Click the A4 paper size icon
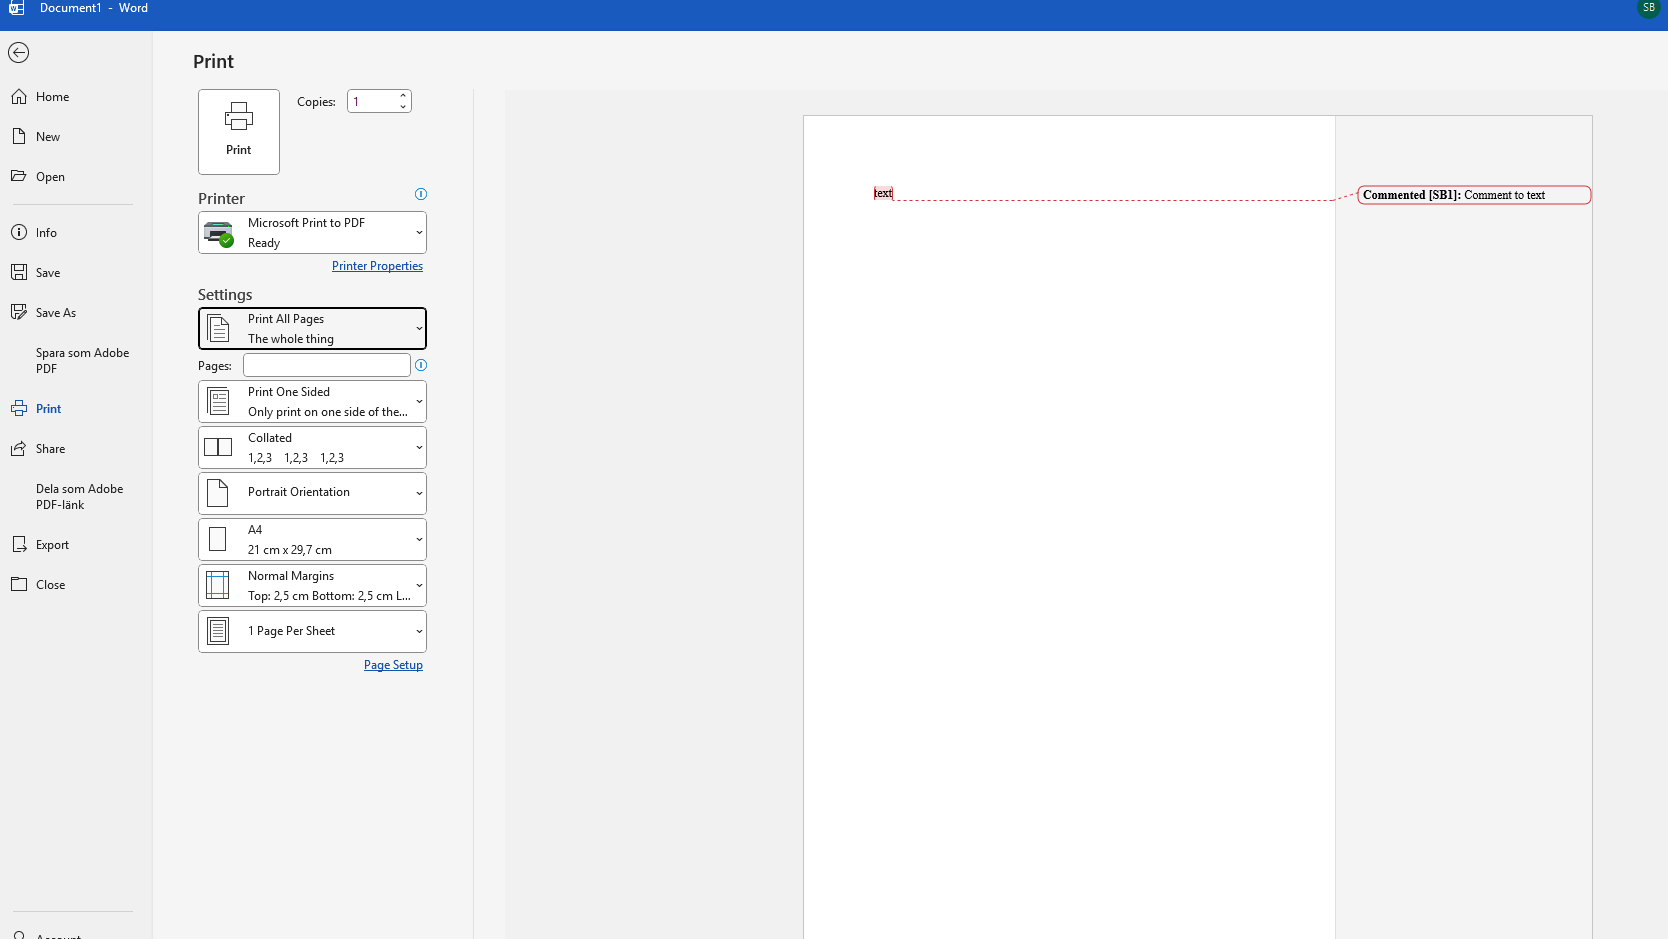1668x939 pixels. pos(218,540)
